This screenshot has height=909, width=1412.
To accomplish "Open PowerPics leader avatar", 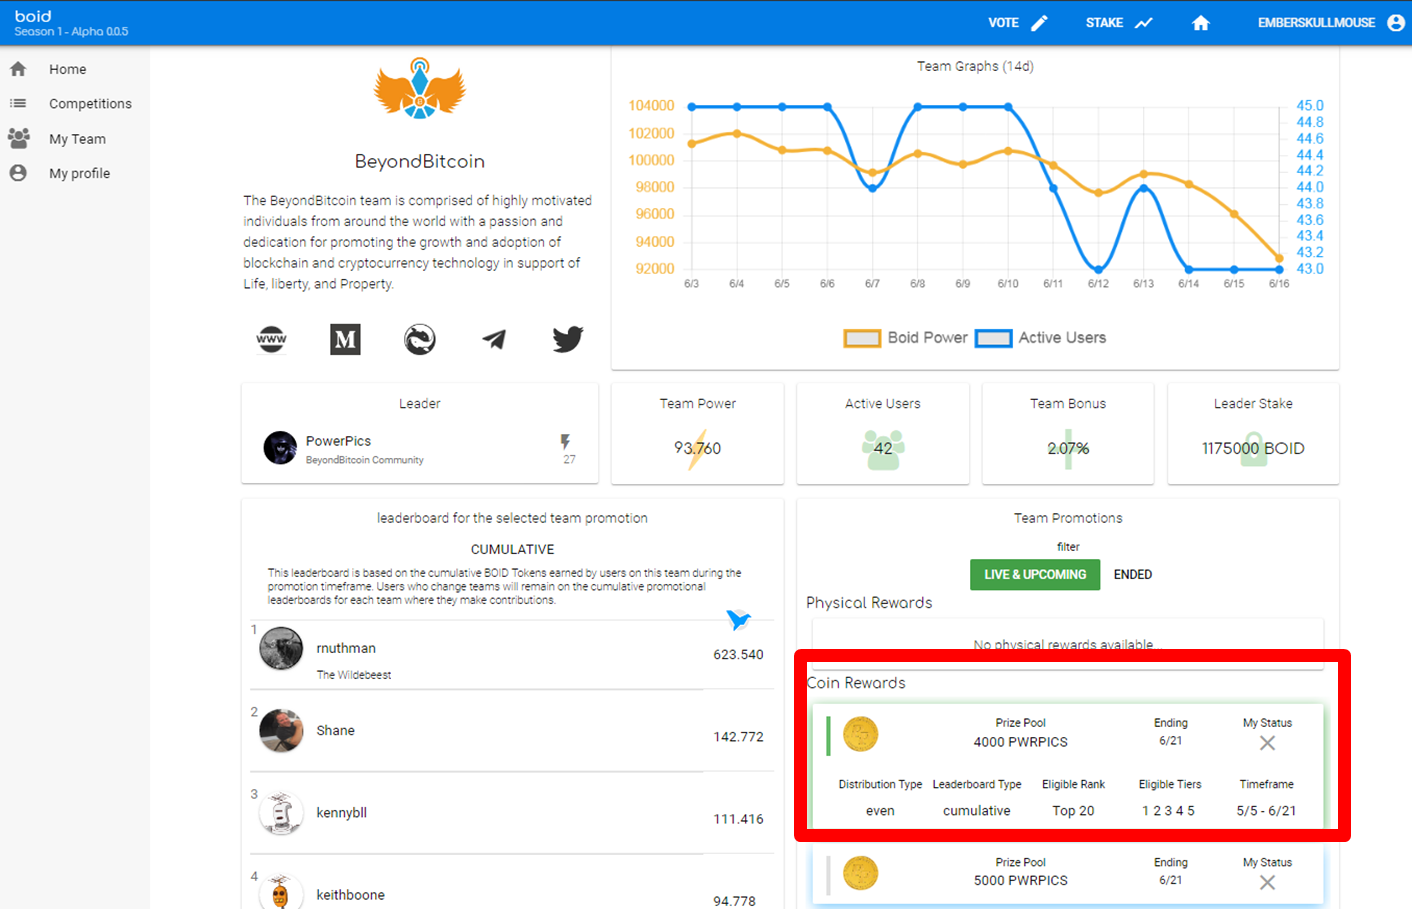I will [x=280, y=448].
